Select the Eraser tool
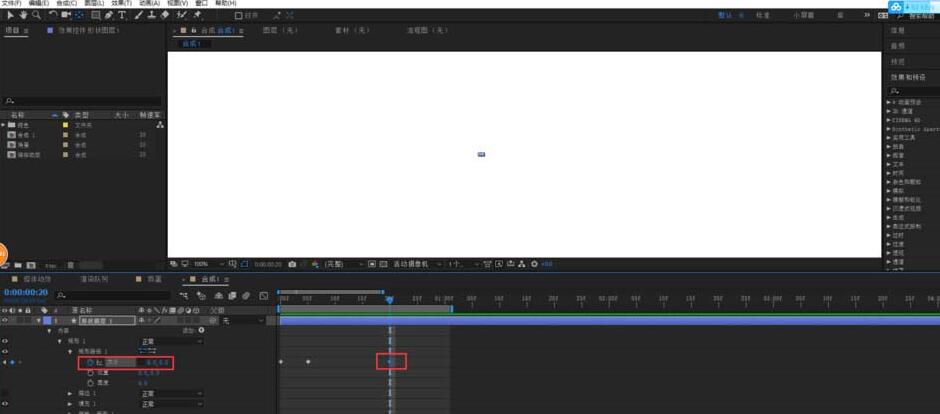Image resolution: width=940 pixels, height=414 pixels. [x=165, y=14]
